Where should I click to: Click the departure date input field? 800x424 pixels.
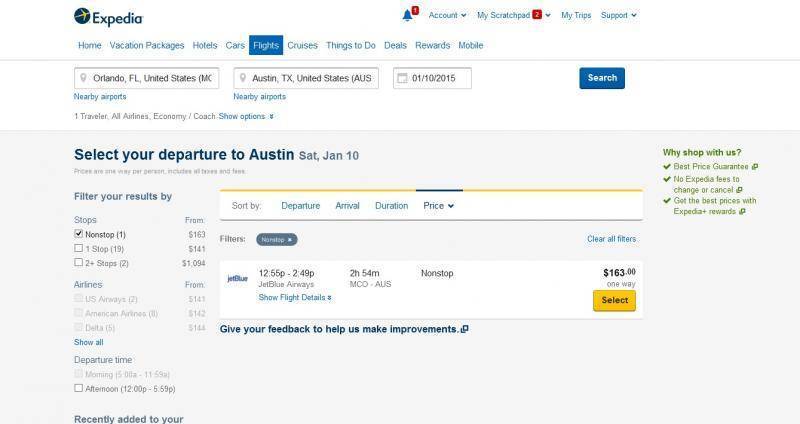[438, 78]
